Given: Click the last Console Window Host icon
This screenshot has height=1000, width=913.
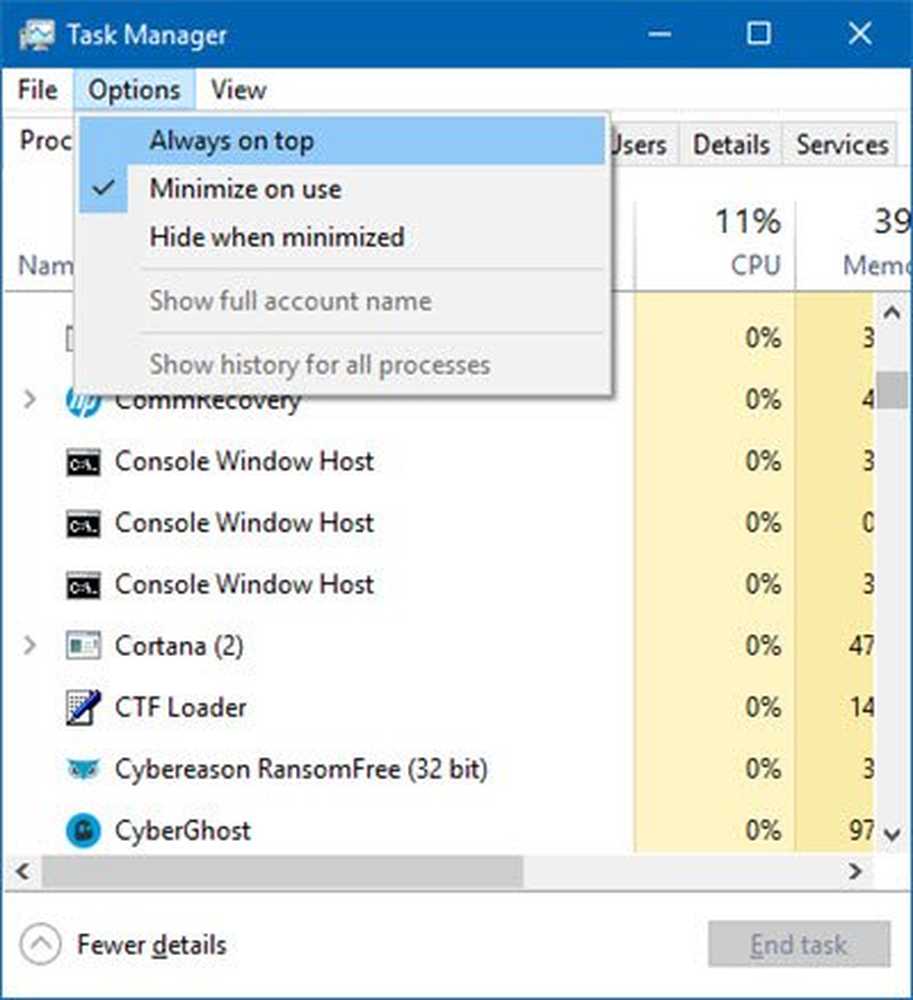Looking at the screenshot, I should pos(83,585).
